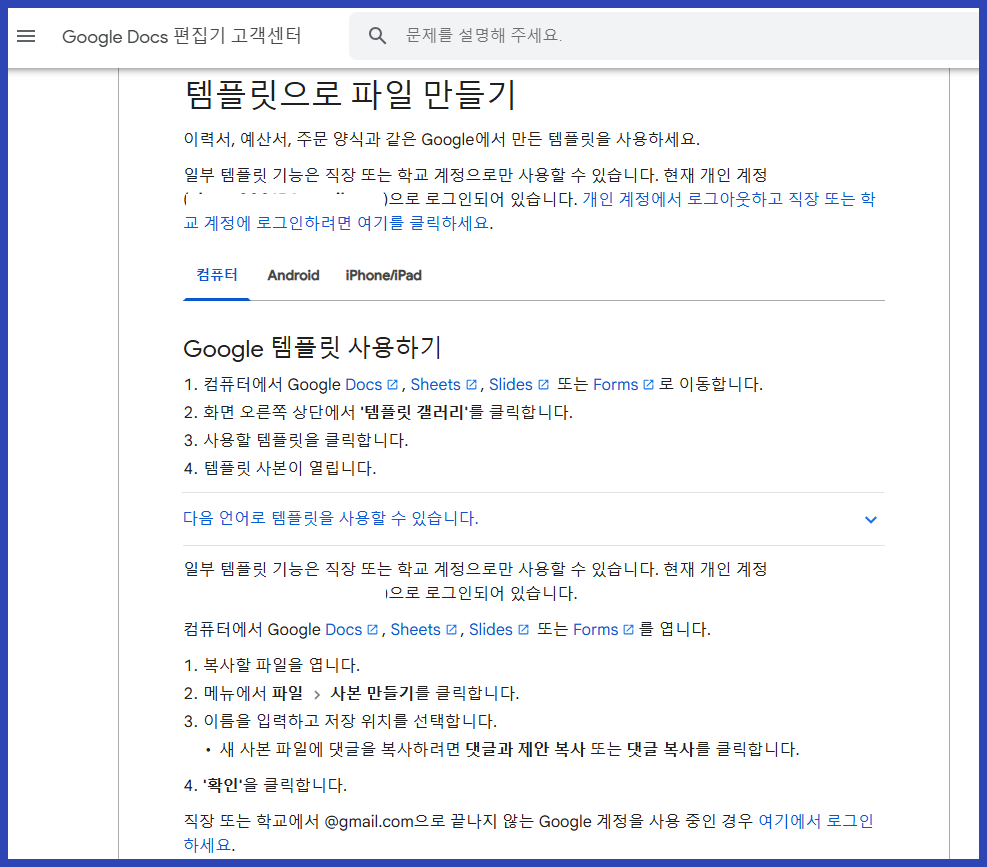Click external-link icon next to Docs in step 1
Screen dimensions: 987x867
click(393, 384)
